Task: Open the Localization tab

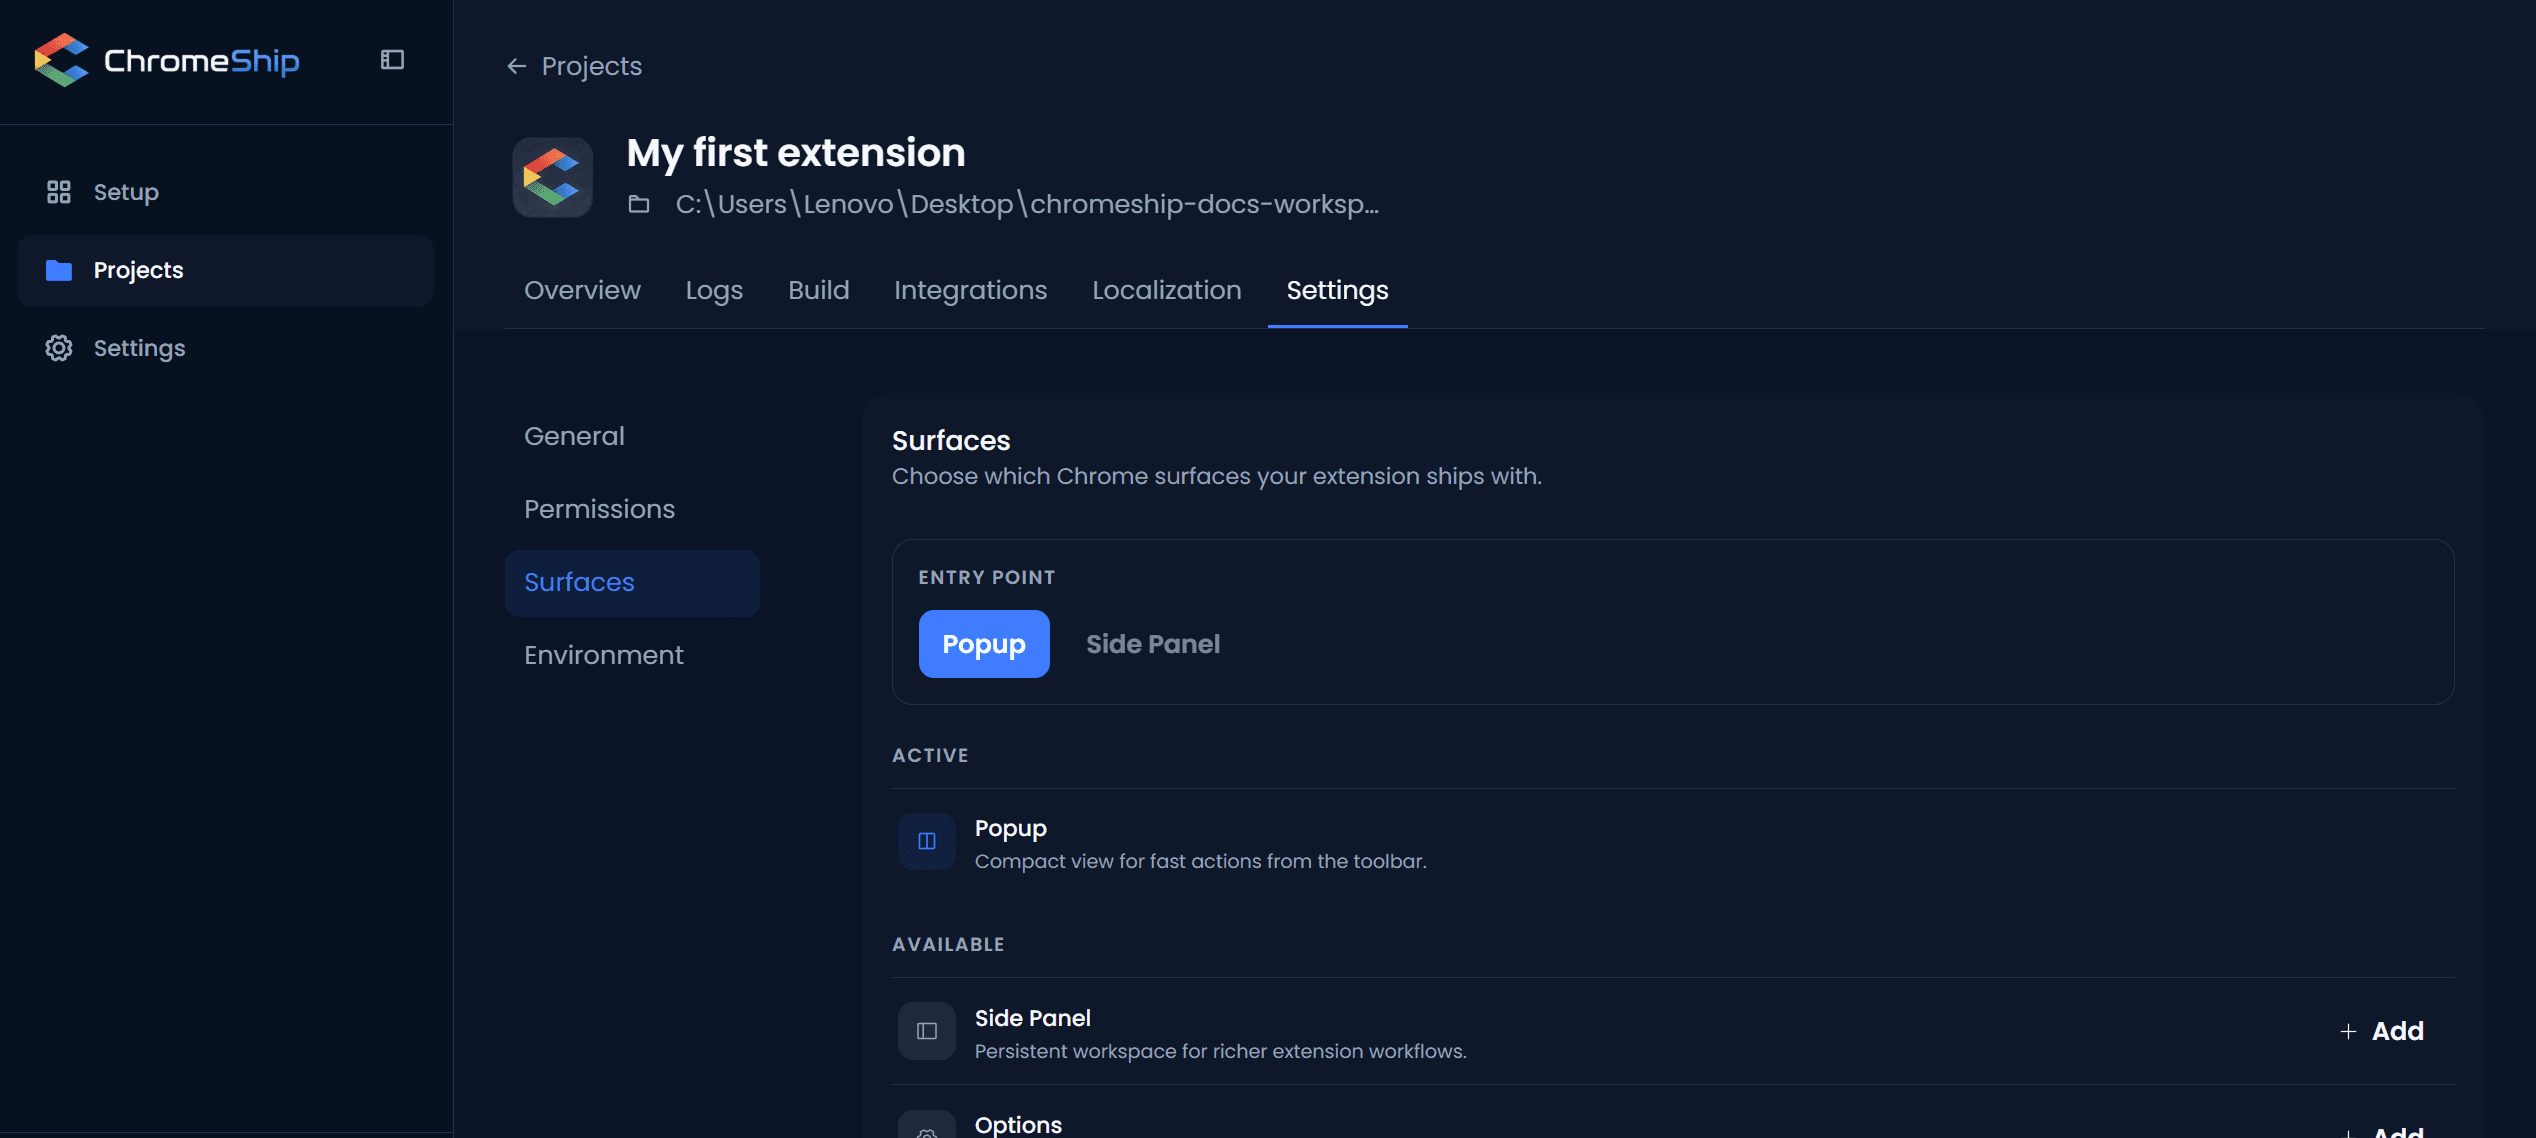Action: tap(1166, 290)
